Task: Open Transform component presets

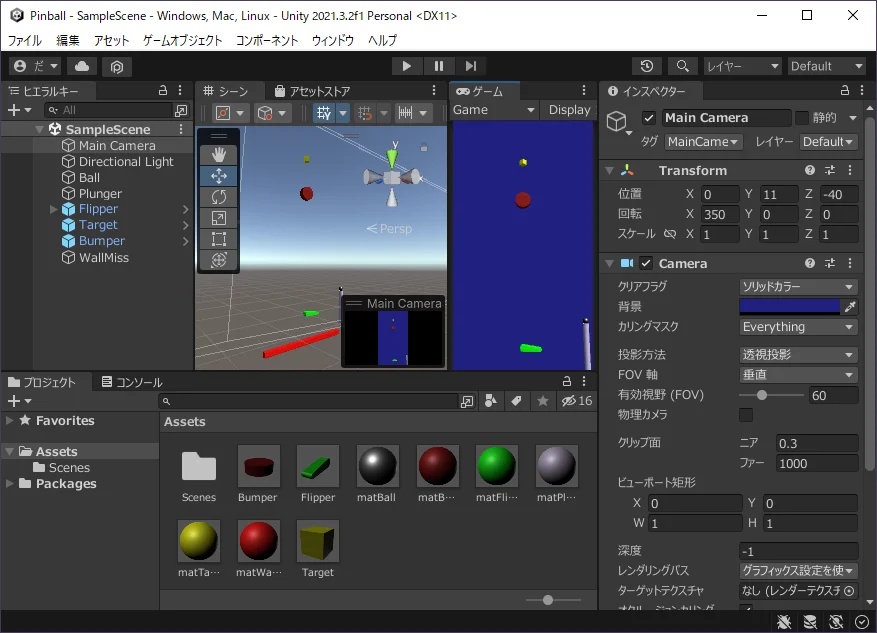Action: [830, 171]
